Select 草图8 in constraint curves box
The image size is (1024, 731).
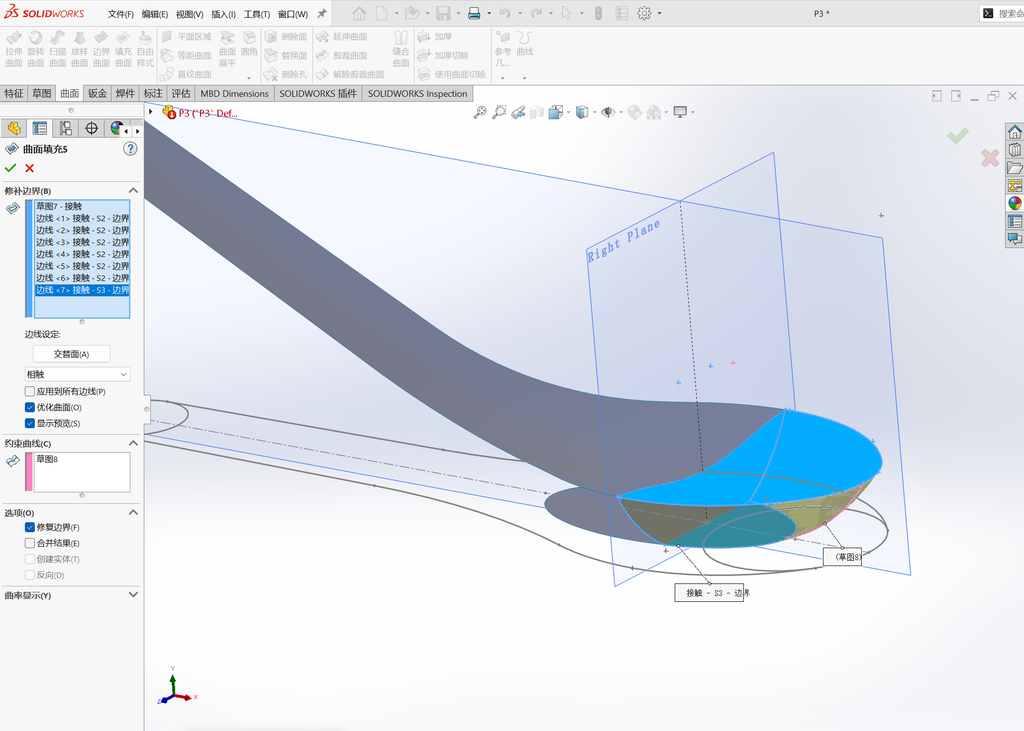coord(82,459)
